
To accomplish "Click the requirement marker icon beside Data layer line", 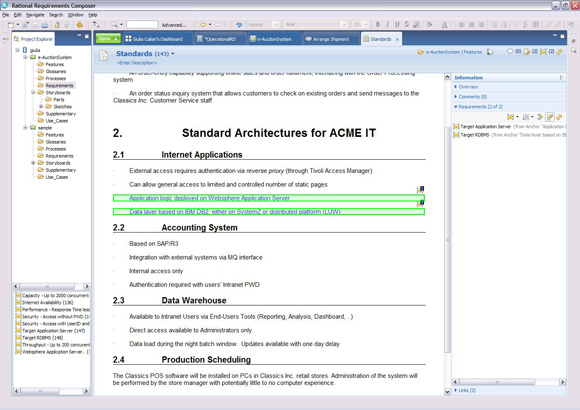I will (421, 203).
